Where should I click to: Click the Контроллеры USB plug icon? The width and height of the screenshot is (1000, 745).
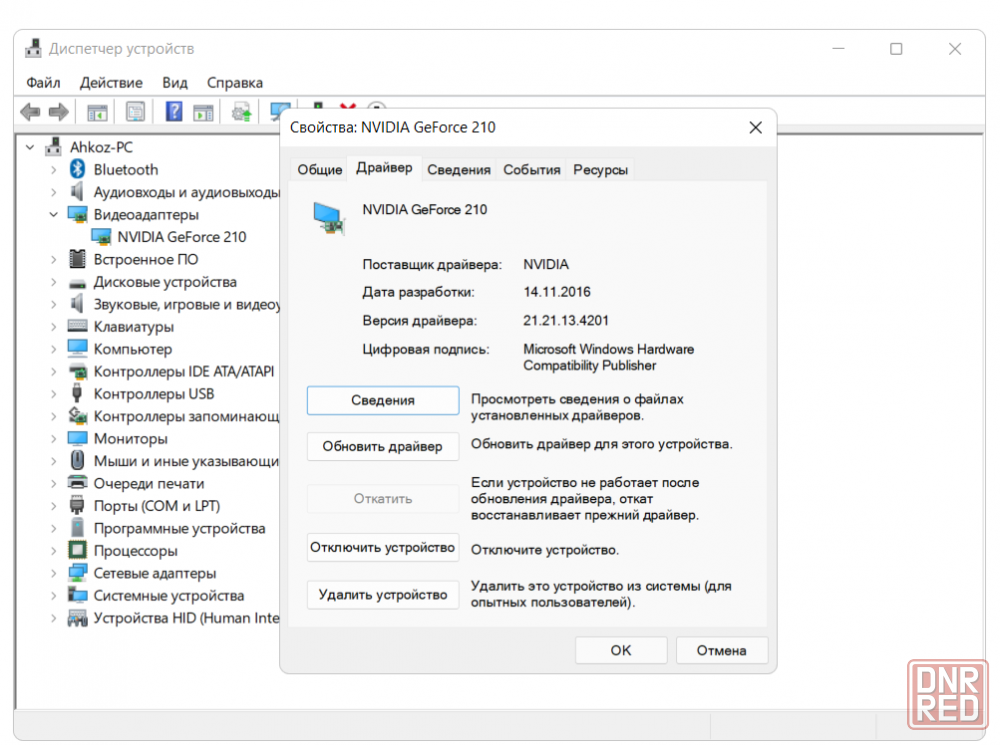(77, 394)
